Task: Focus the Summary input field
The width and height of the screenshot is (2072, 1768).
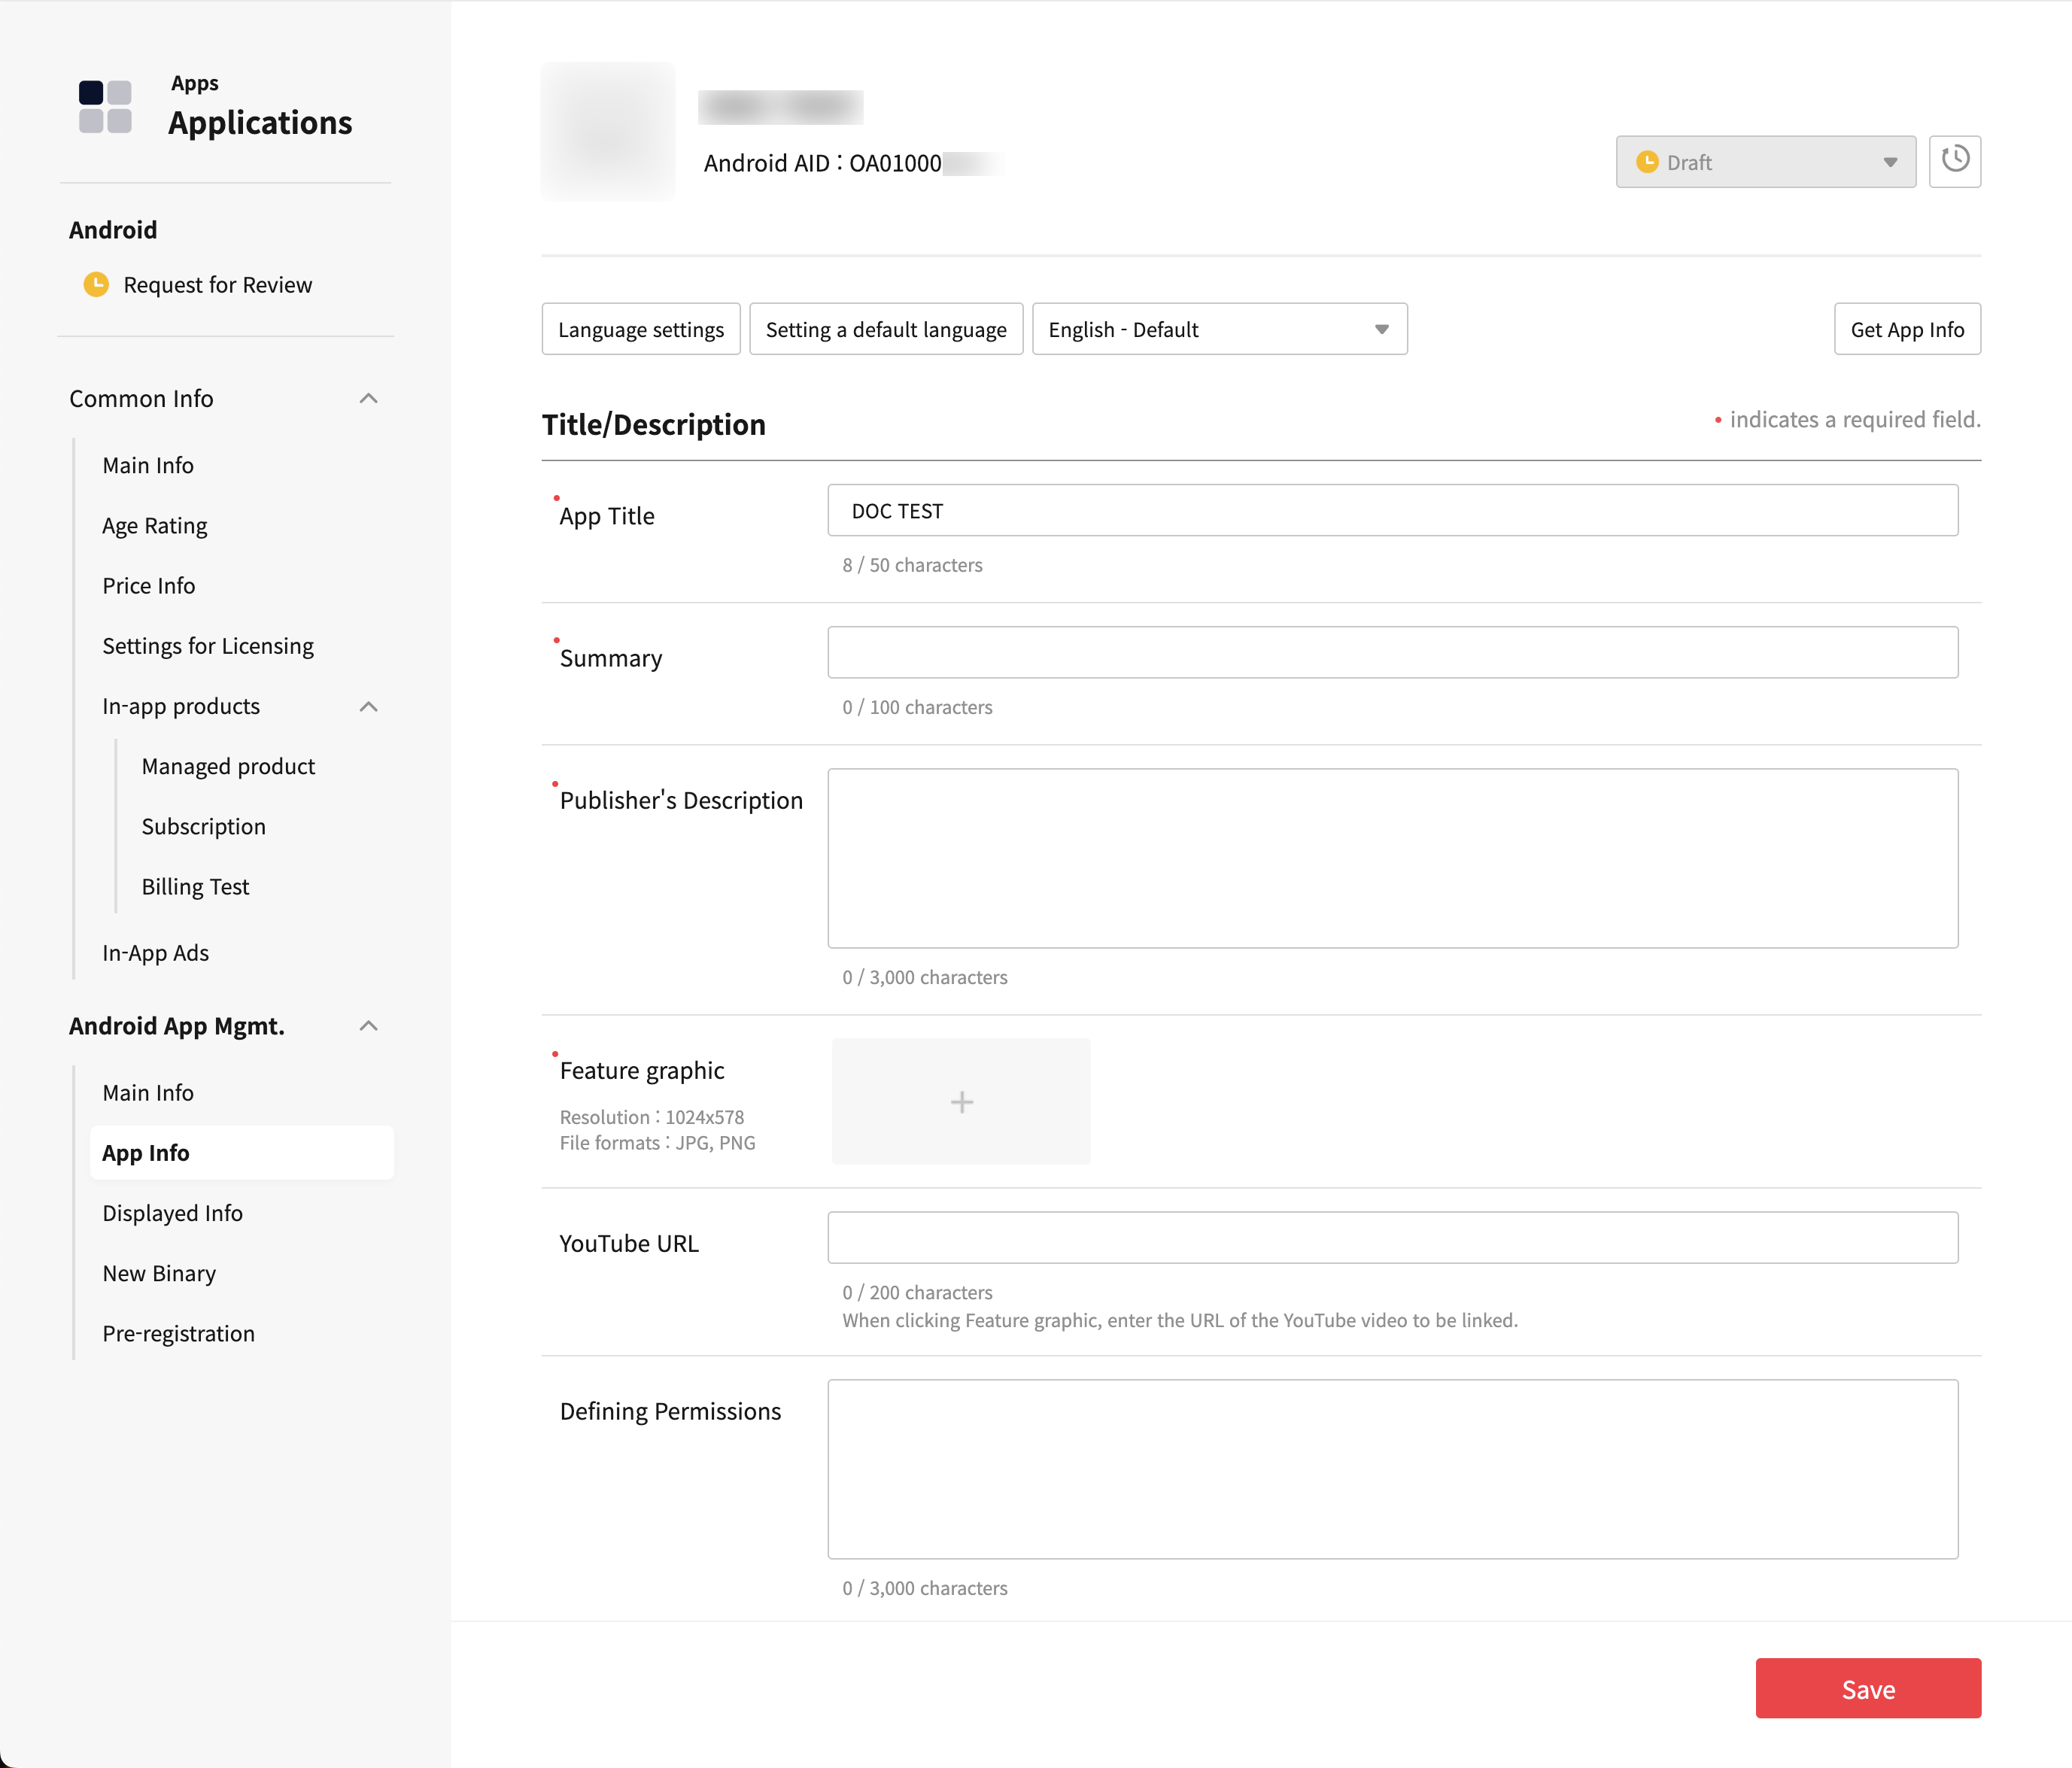Action: (x=1392, y=653)
